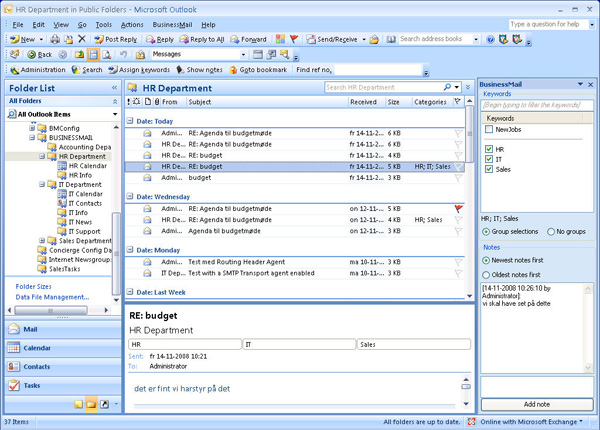This screenshot has height=430, width=600.
Task: Open the Actions menu
Action: [132, 24]
